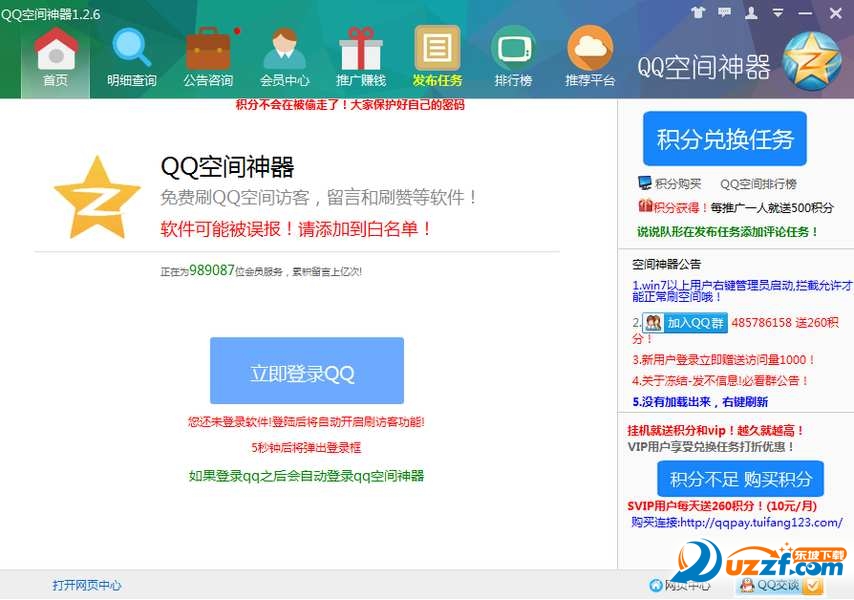
Task: Click announcement 4 关于冻结-发不信息
Action: 720,381
